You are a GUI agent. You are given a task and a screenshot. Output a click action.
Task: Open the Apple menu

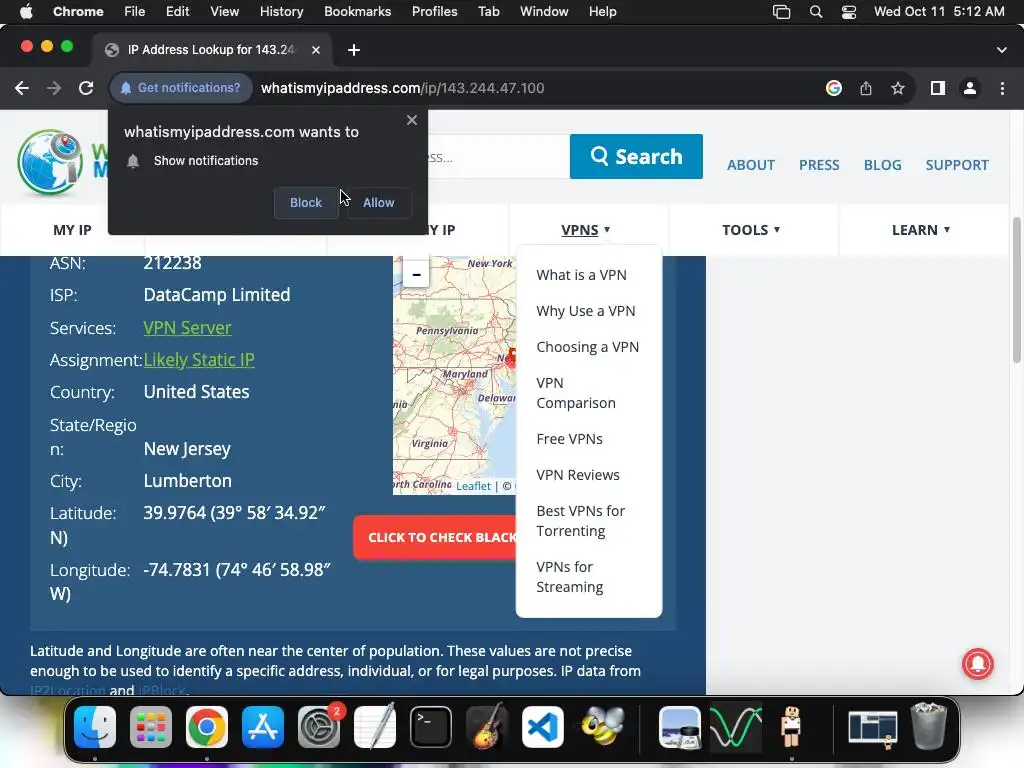tap(26, 12)
